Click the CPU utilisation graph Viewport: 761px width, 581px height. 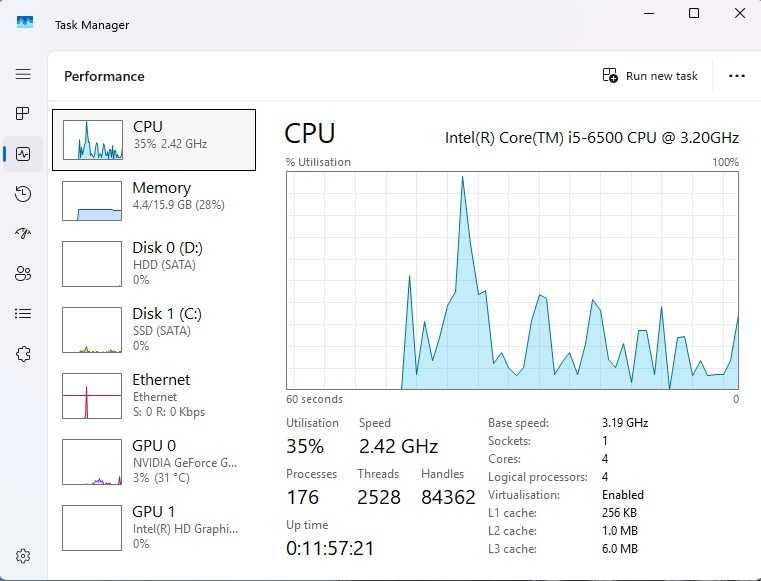(x=512, y=280)
